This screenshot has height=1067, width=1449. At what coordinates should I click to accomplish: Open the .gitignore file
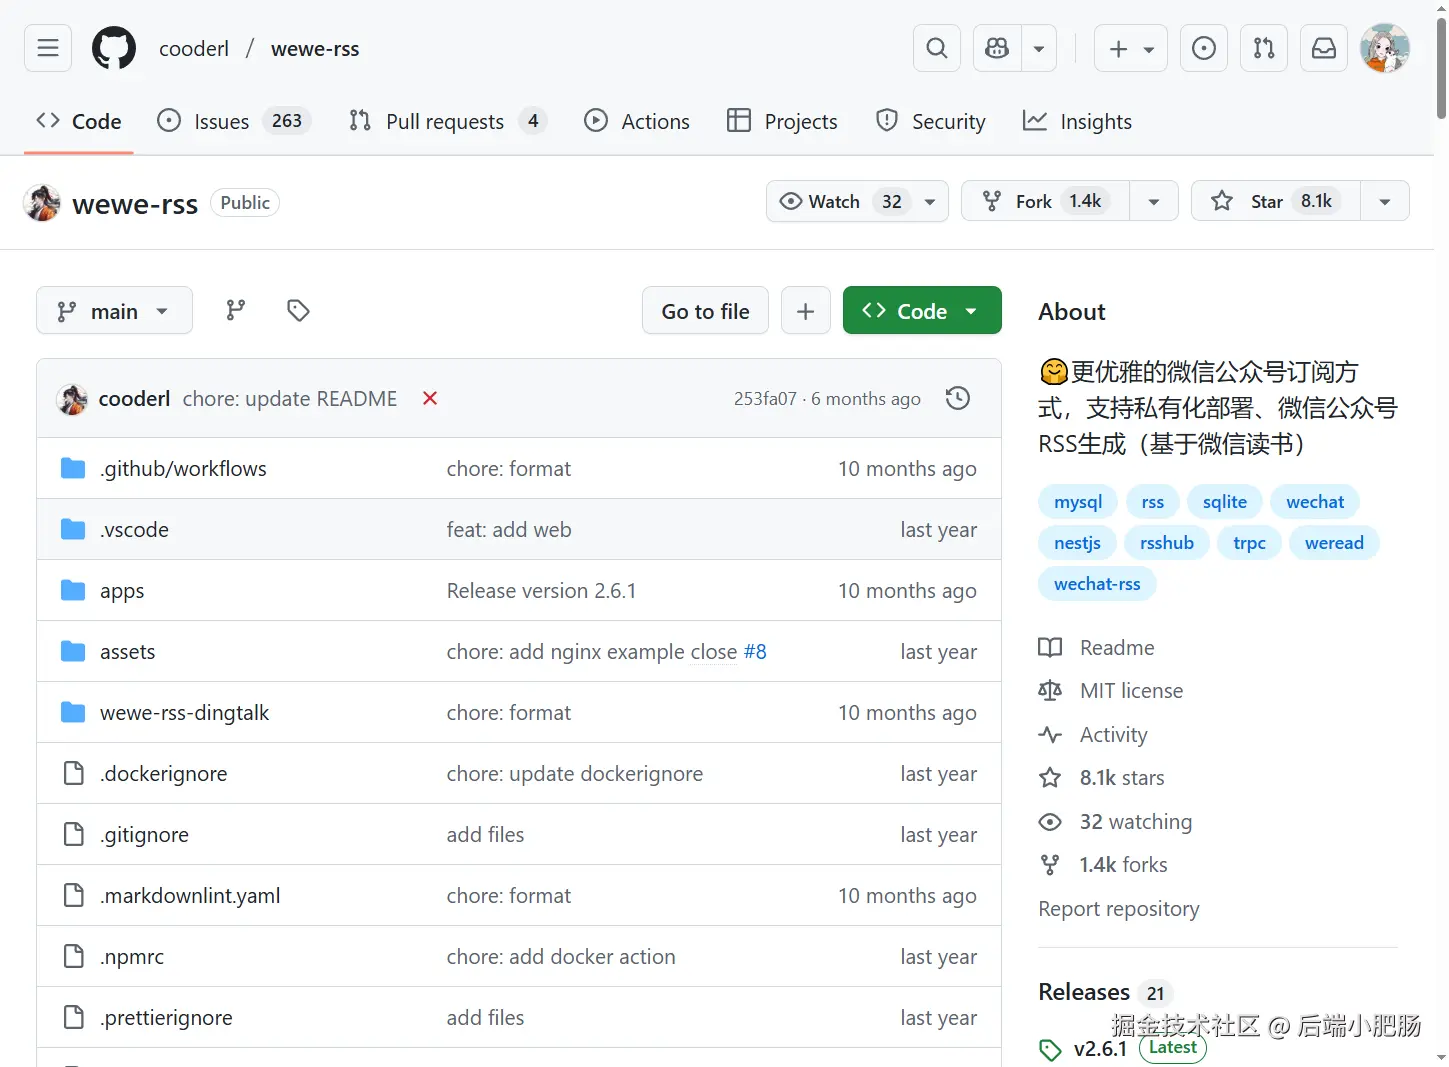(x=144, y=835)
